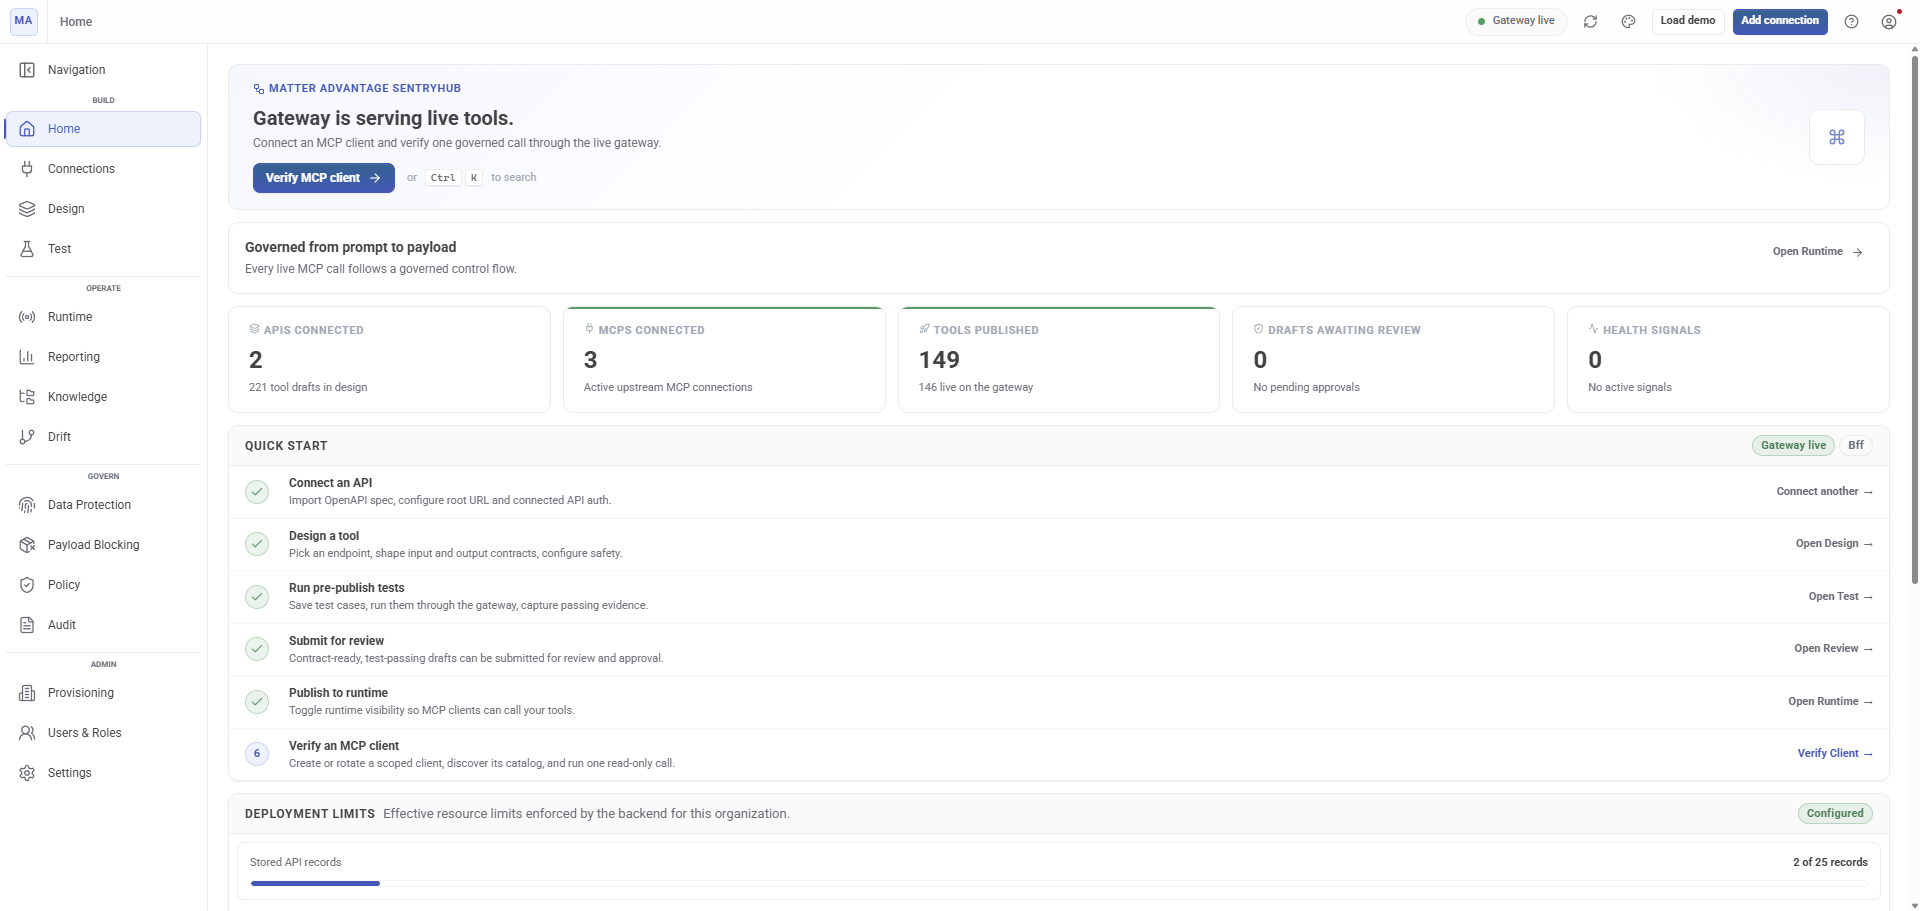Collapse the Navigation sidebar panel icon
The image size is (1920, 911).
[27, 70]
